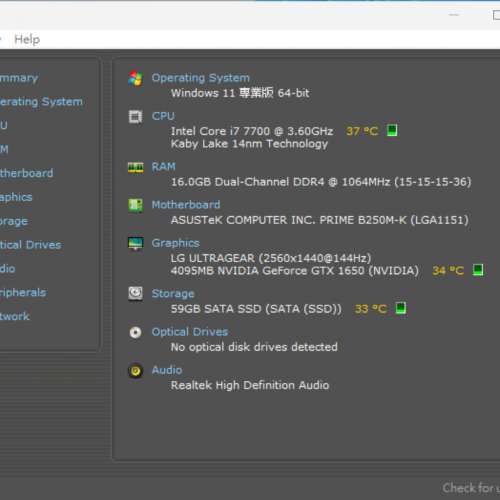
Task: Select CPU in the sidebar
Action: [4, 125]
